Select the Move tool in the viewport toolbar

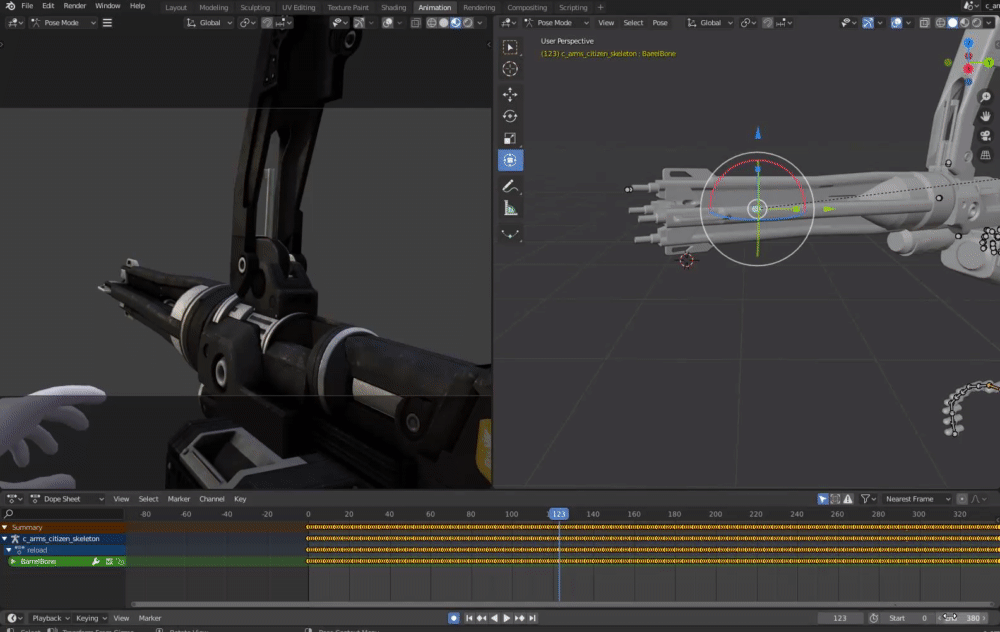pos(510,94)
